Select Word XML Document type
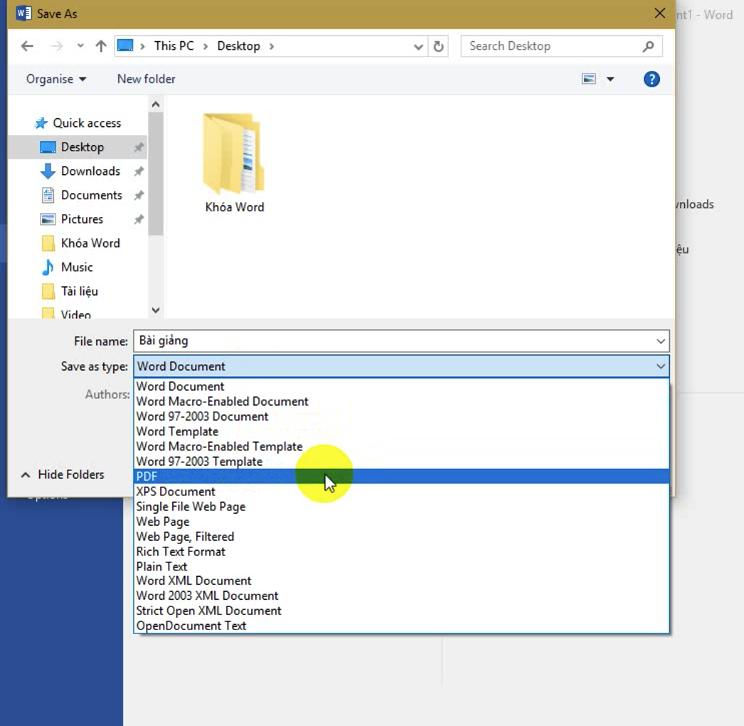This screenshot has height=726, width=744. click(401, 581)
